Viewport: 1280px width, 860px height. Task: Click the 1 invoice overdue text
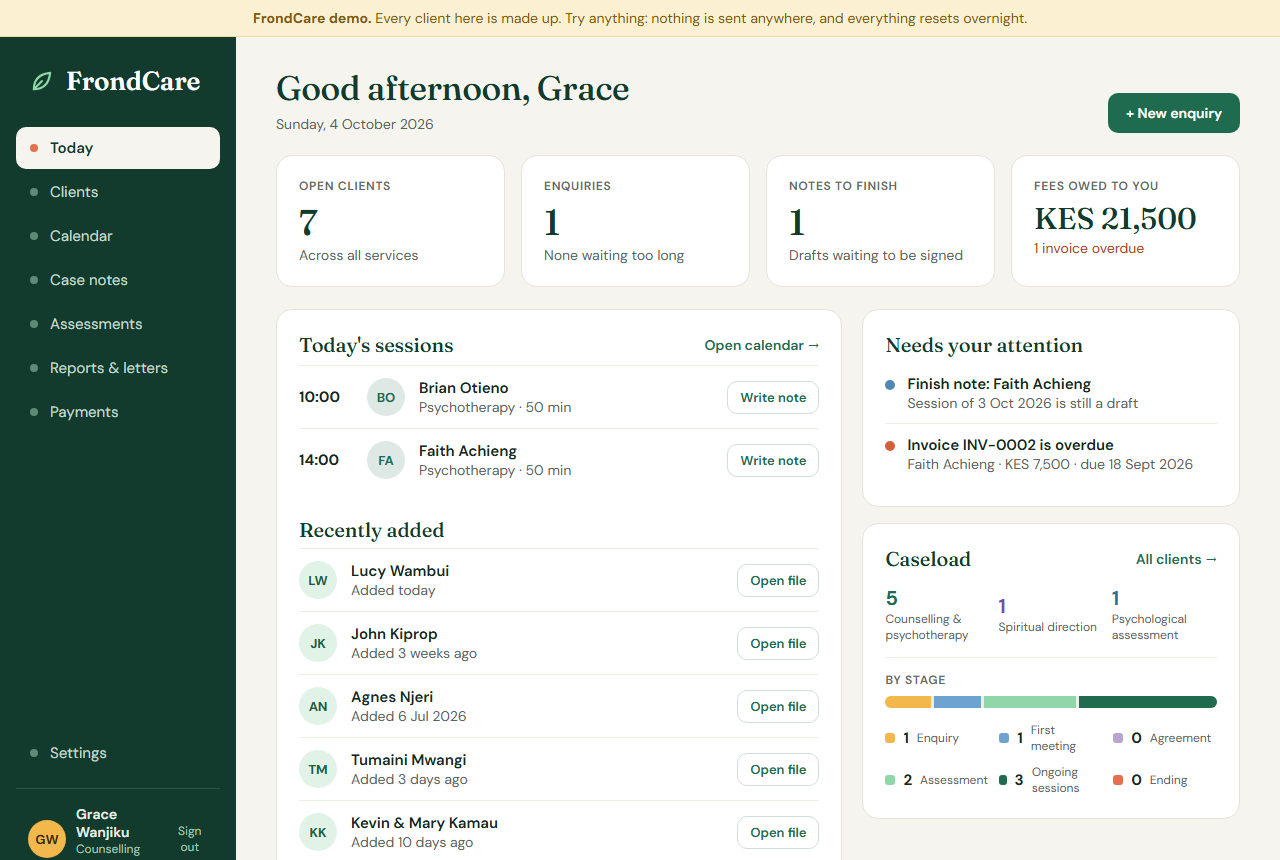[x=1089, y=248]
